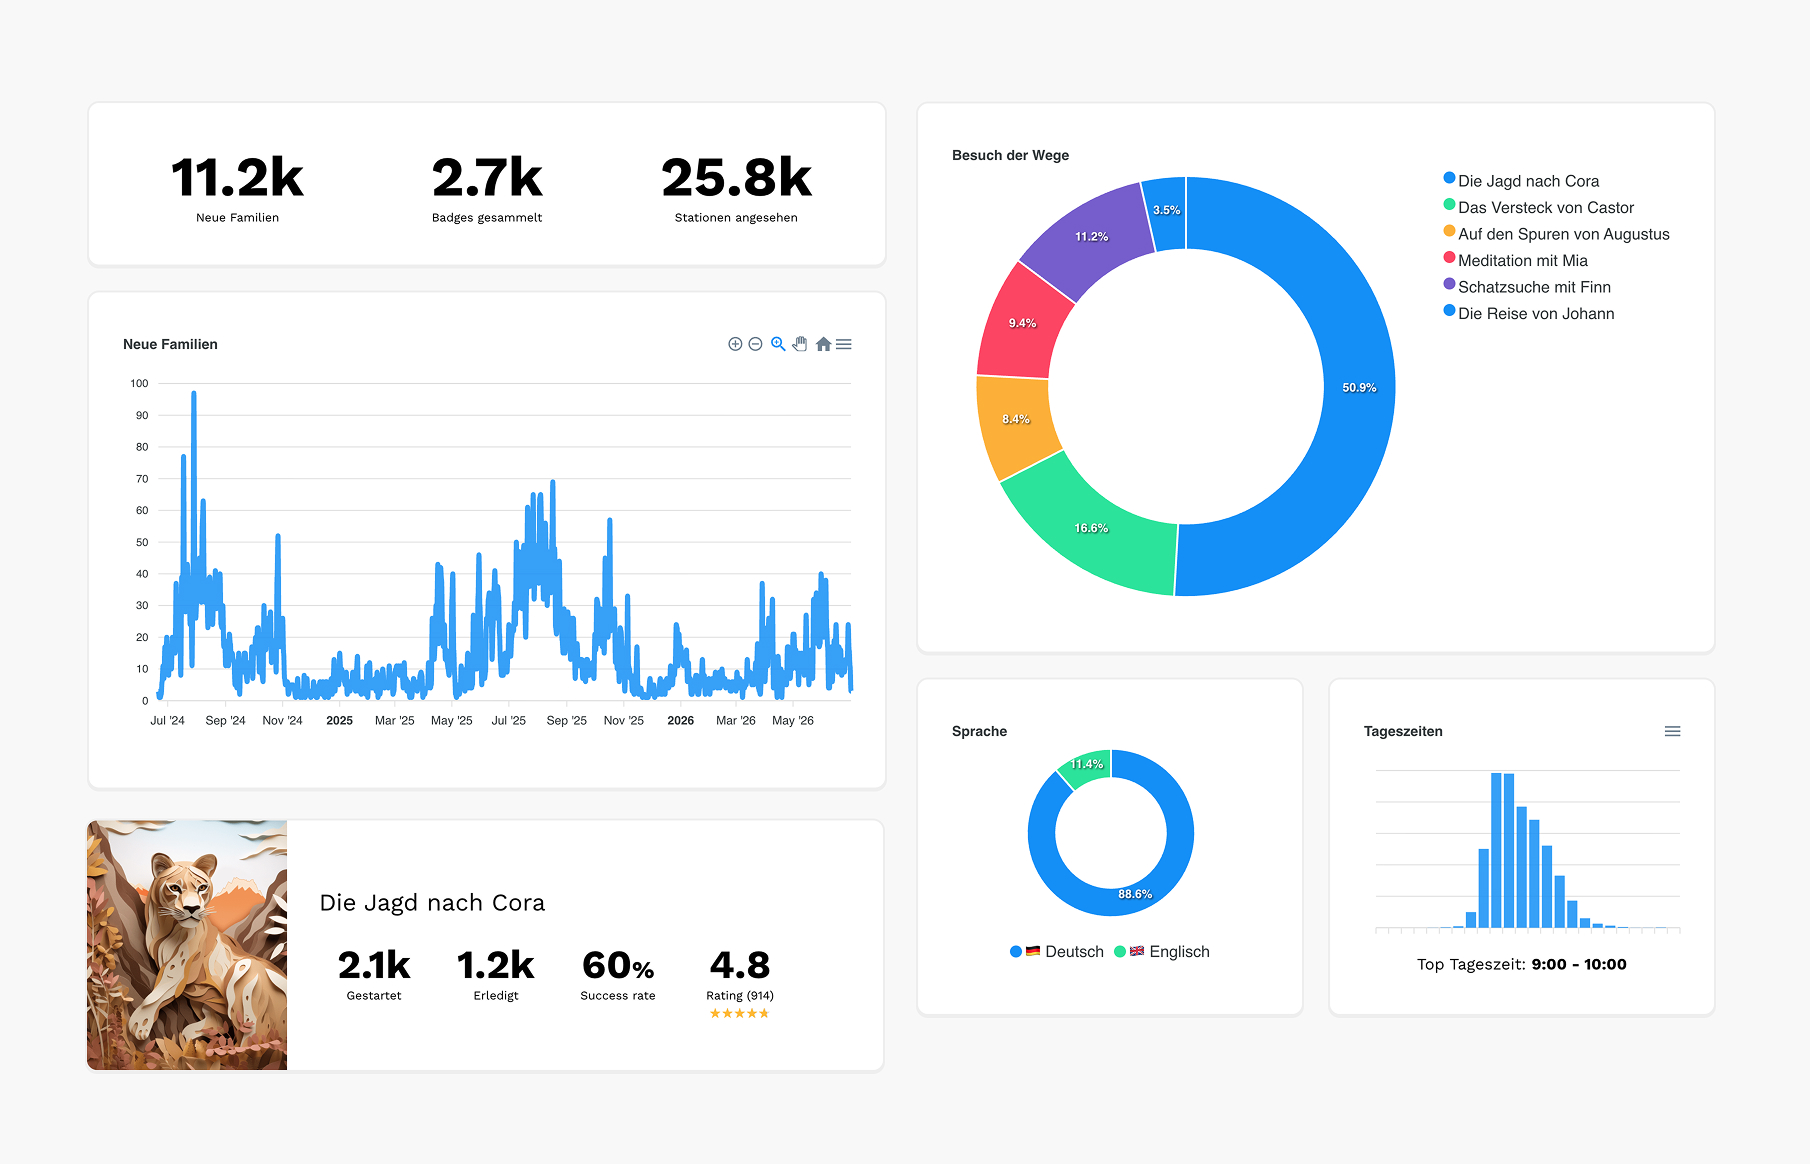Enable panning hand tool on chart

(x=800, y=344)
